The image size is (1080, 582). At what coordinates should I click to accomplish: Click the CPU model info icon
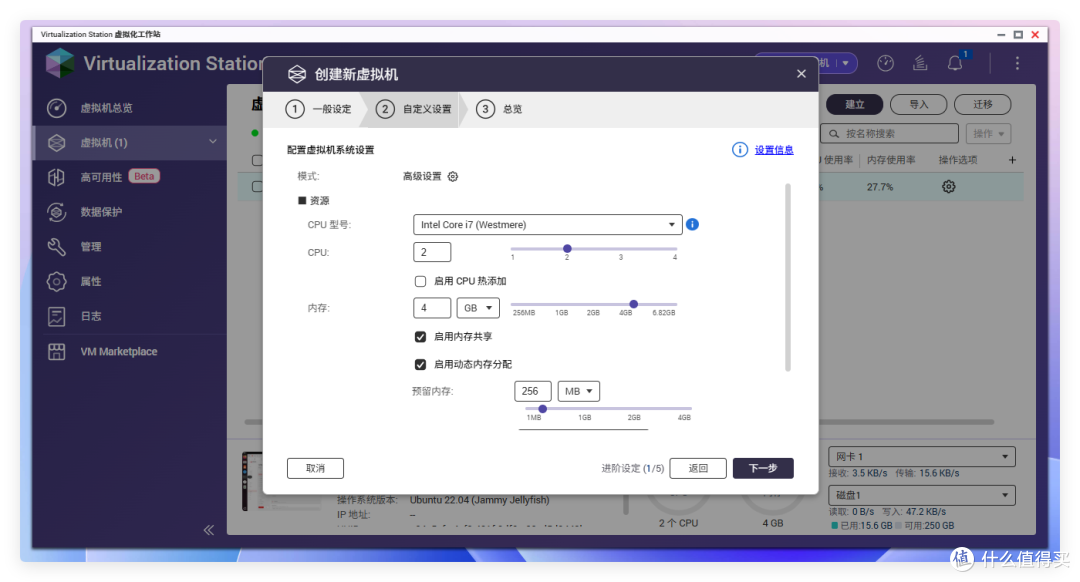pos(692,225)
